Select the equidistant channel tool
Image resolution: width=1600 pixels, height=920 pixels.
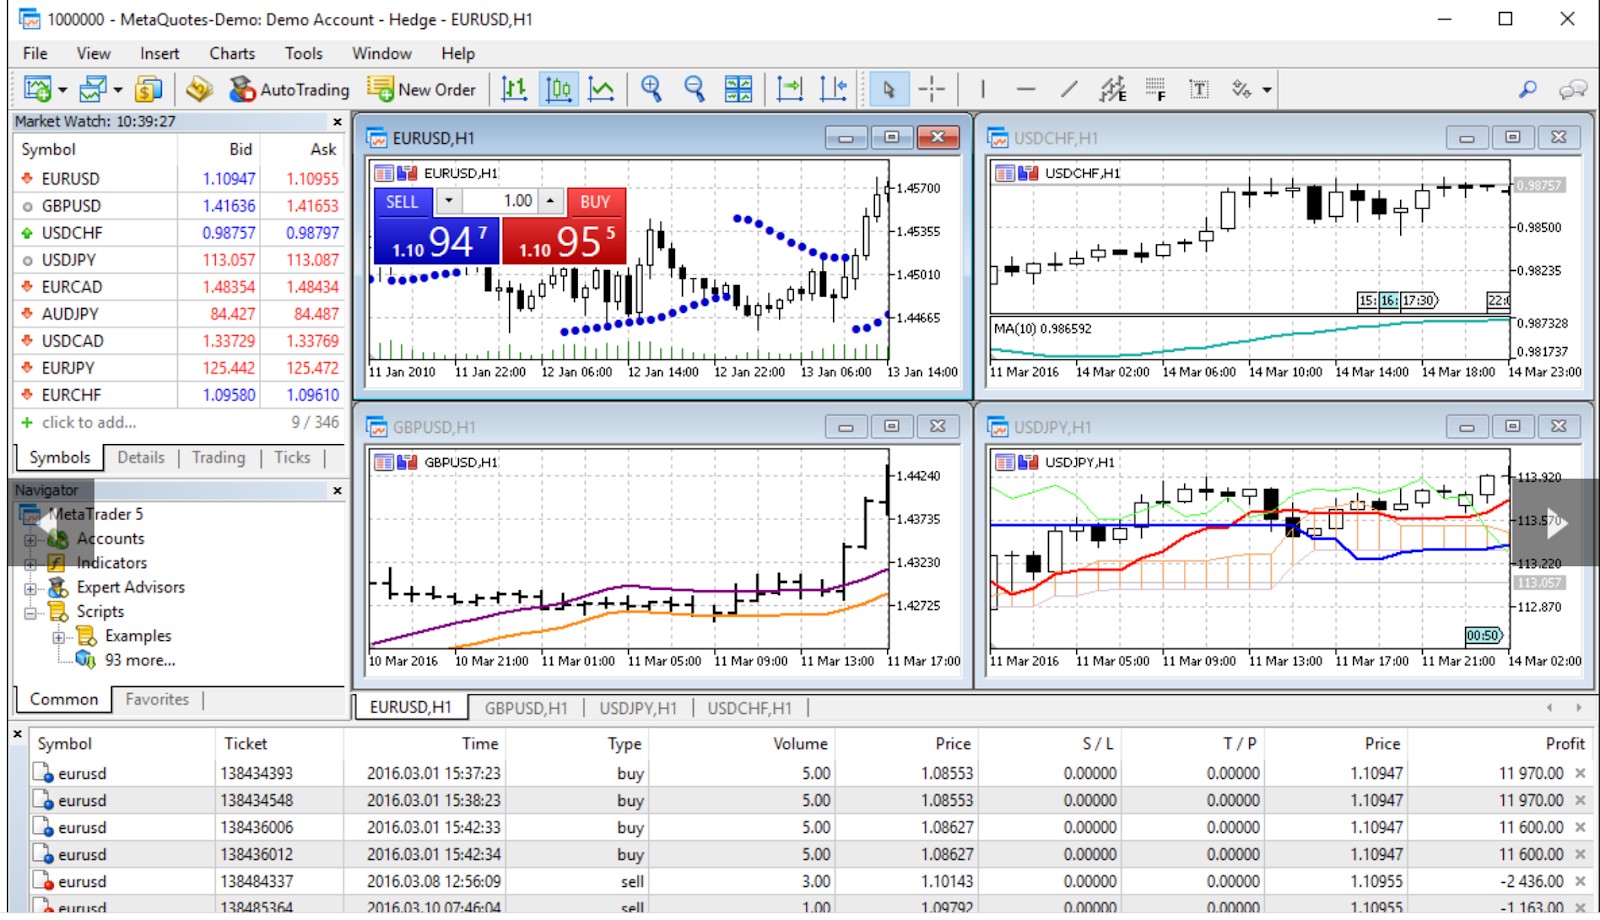pyautogui.click(x=1113, y=89)
